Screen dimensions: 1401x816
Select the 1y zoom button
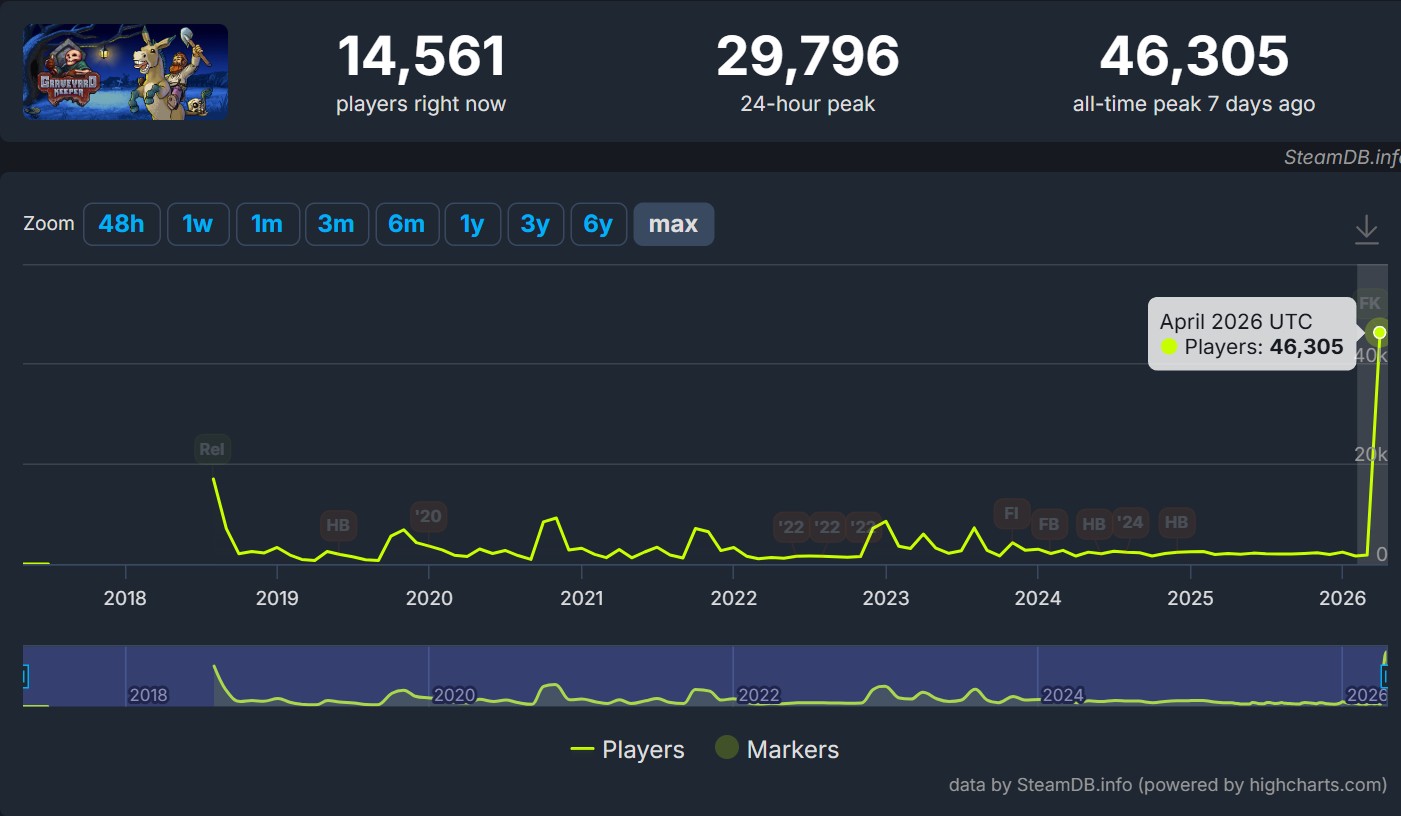(472, 224)
